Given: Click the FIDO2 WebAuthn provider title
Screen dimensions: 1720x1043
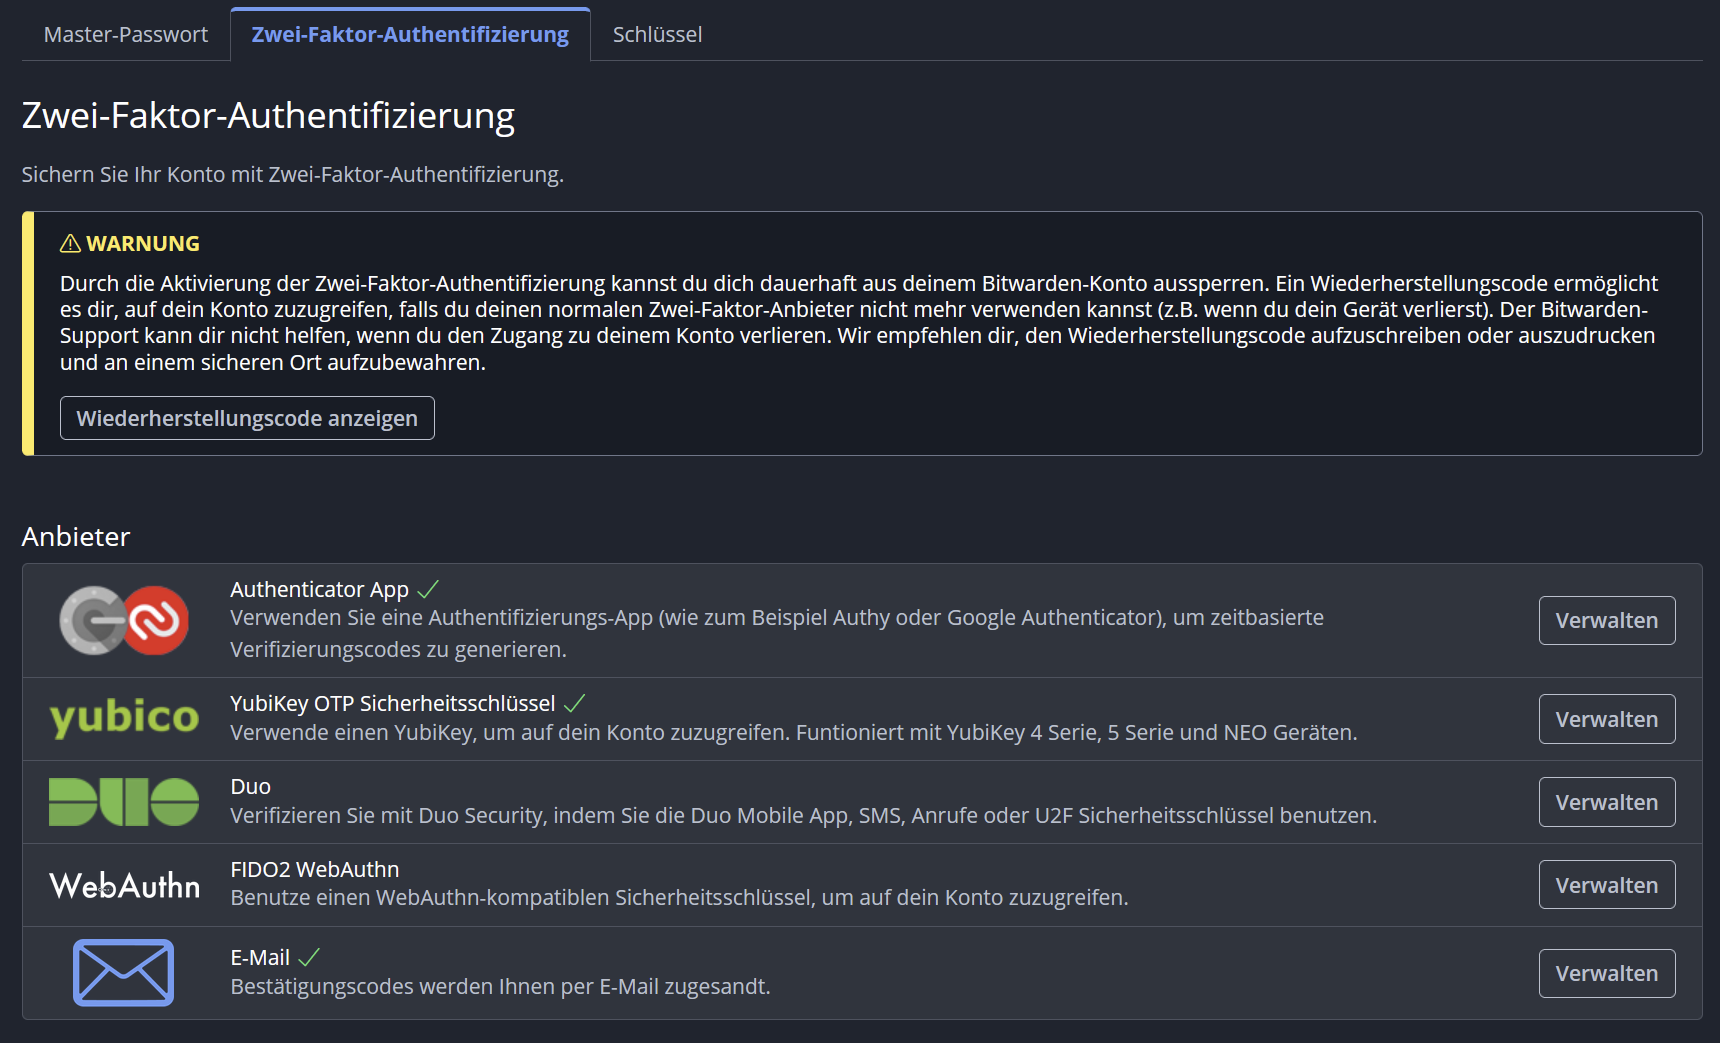Looking at the screenshot, I should pos(314,869).
